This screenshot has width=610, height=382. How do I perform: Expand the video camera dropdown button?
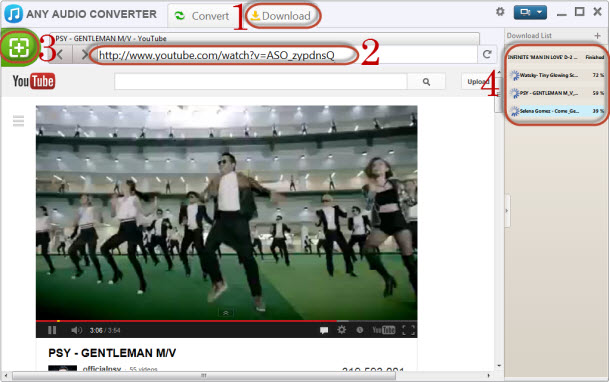[x=530, y=12]
